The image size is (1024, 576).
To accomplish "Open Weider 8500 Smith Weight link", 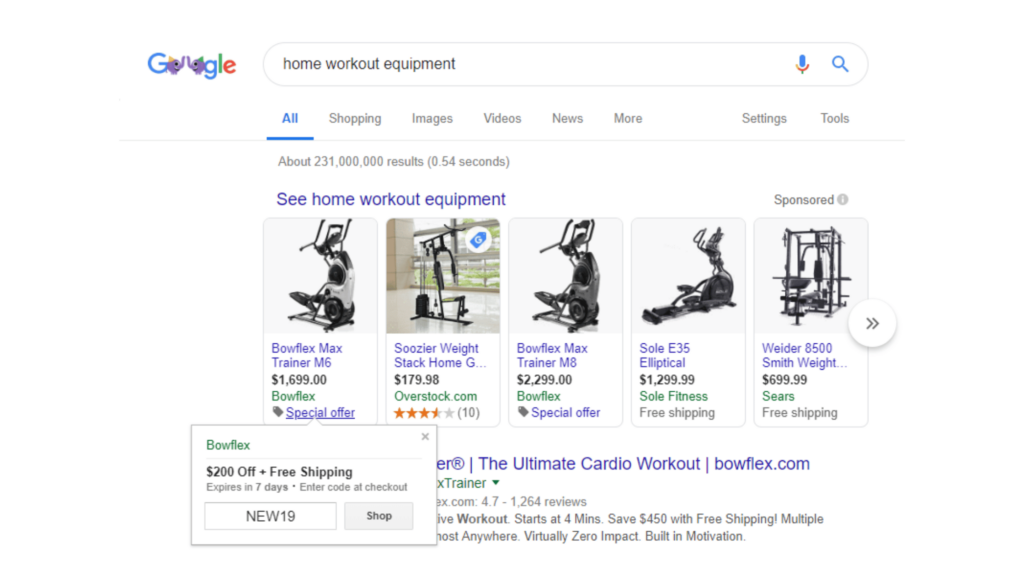I will [x=804, y=355].
